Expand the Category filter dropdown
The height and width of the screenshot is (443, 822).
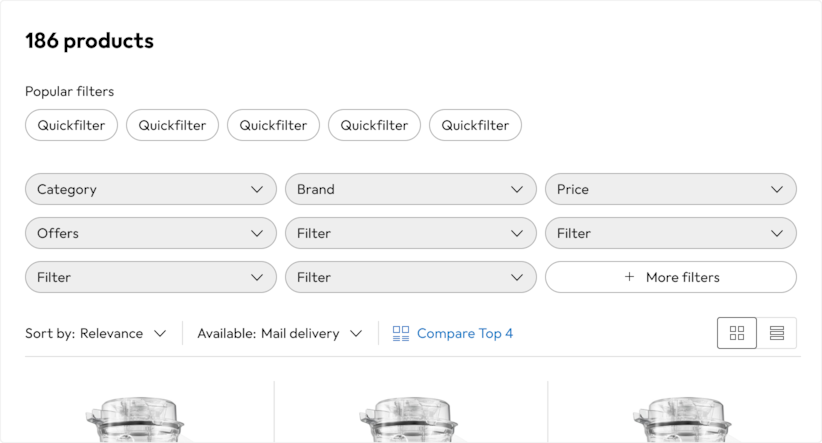click(x=150, y=189)
